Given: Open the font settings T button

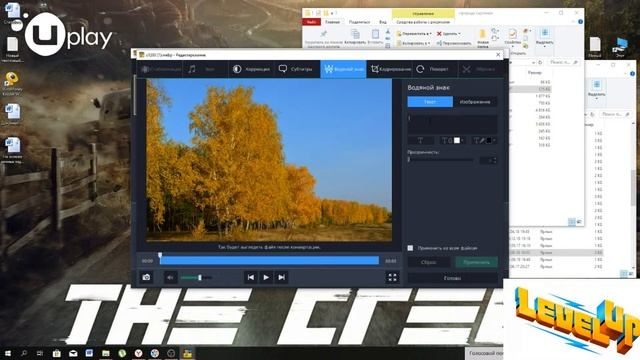Looking at the screenshot, I should pyautogui.click(x=420, y=140).
